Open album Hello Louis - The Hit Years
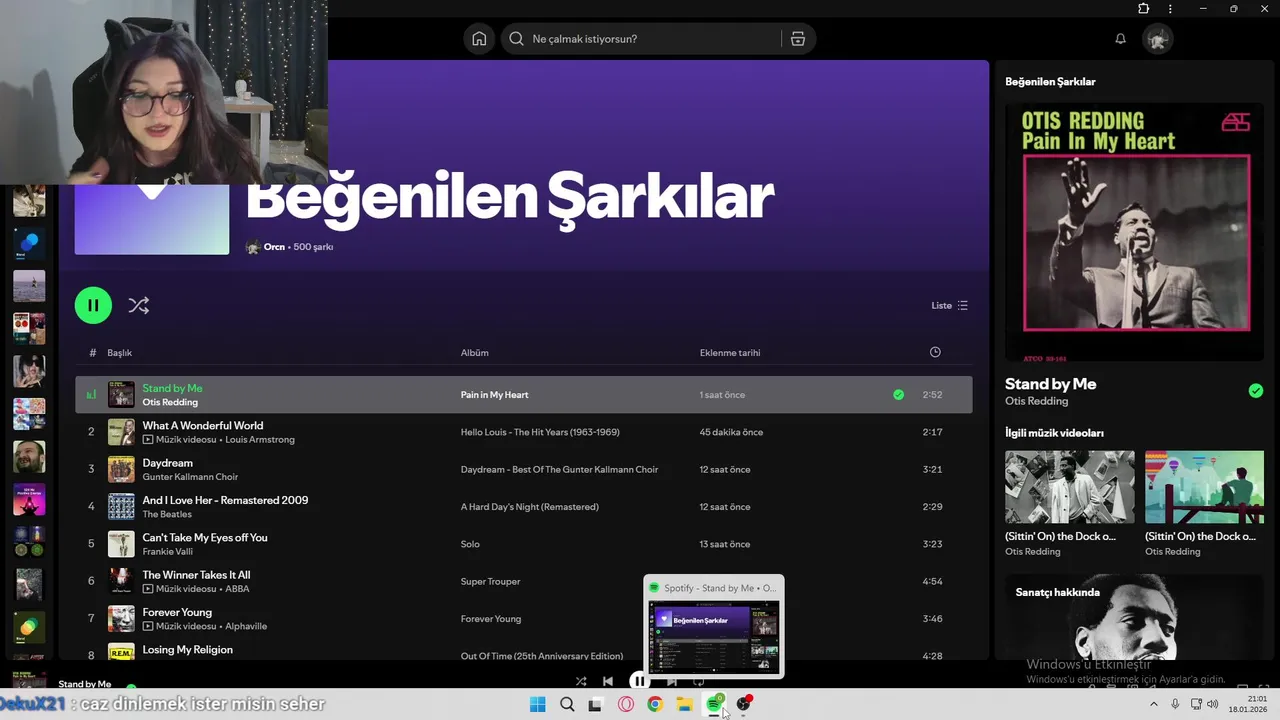The width and height of the screenshot is (1280, 720). coord(540,432)
